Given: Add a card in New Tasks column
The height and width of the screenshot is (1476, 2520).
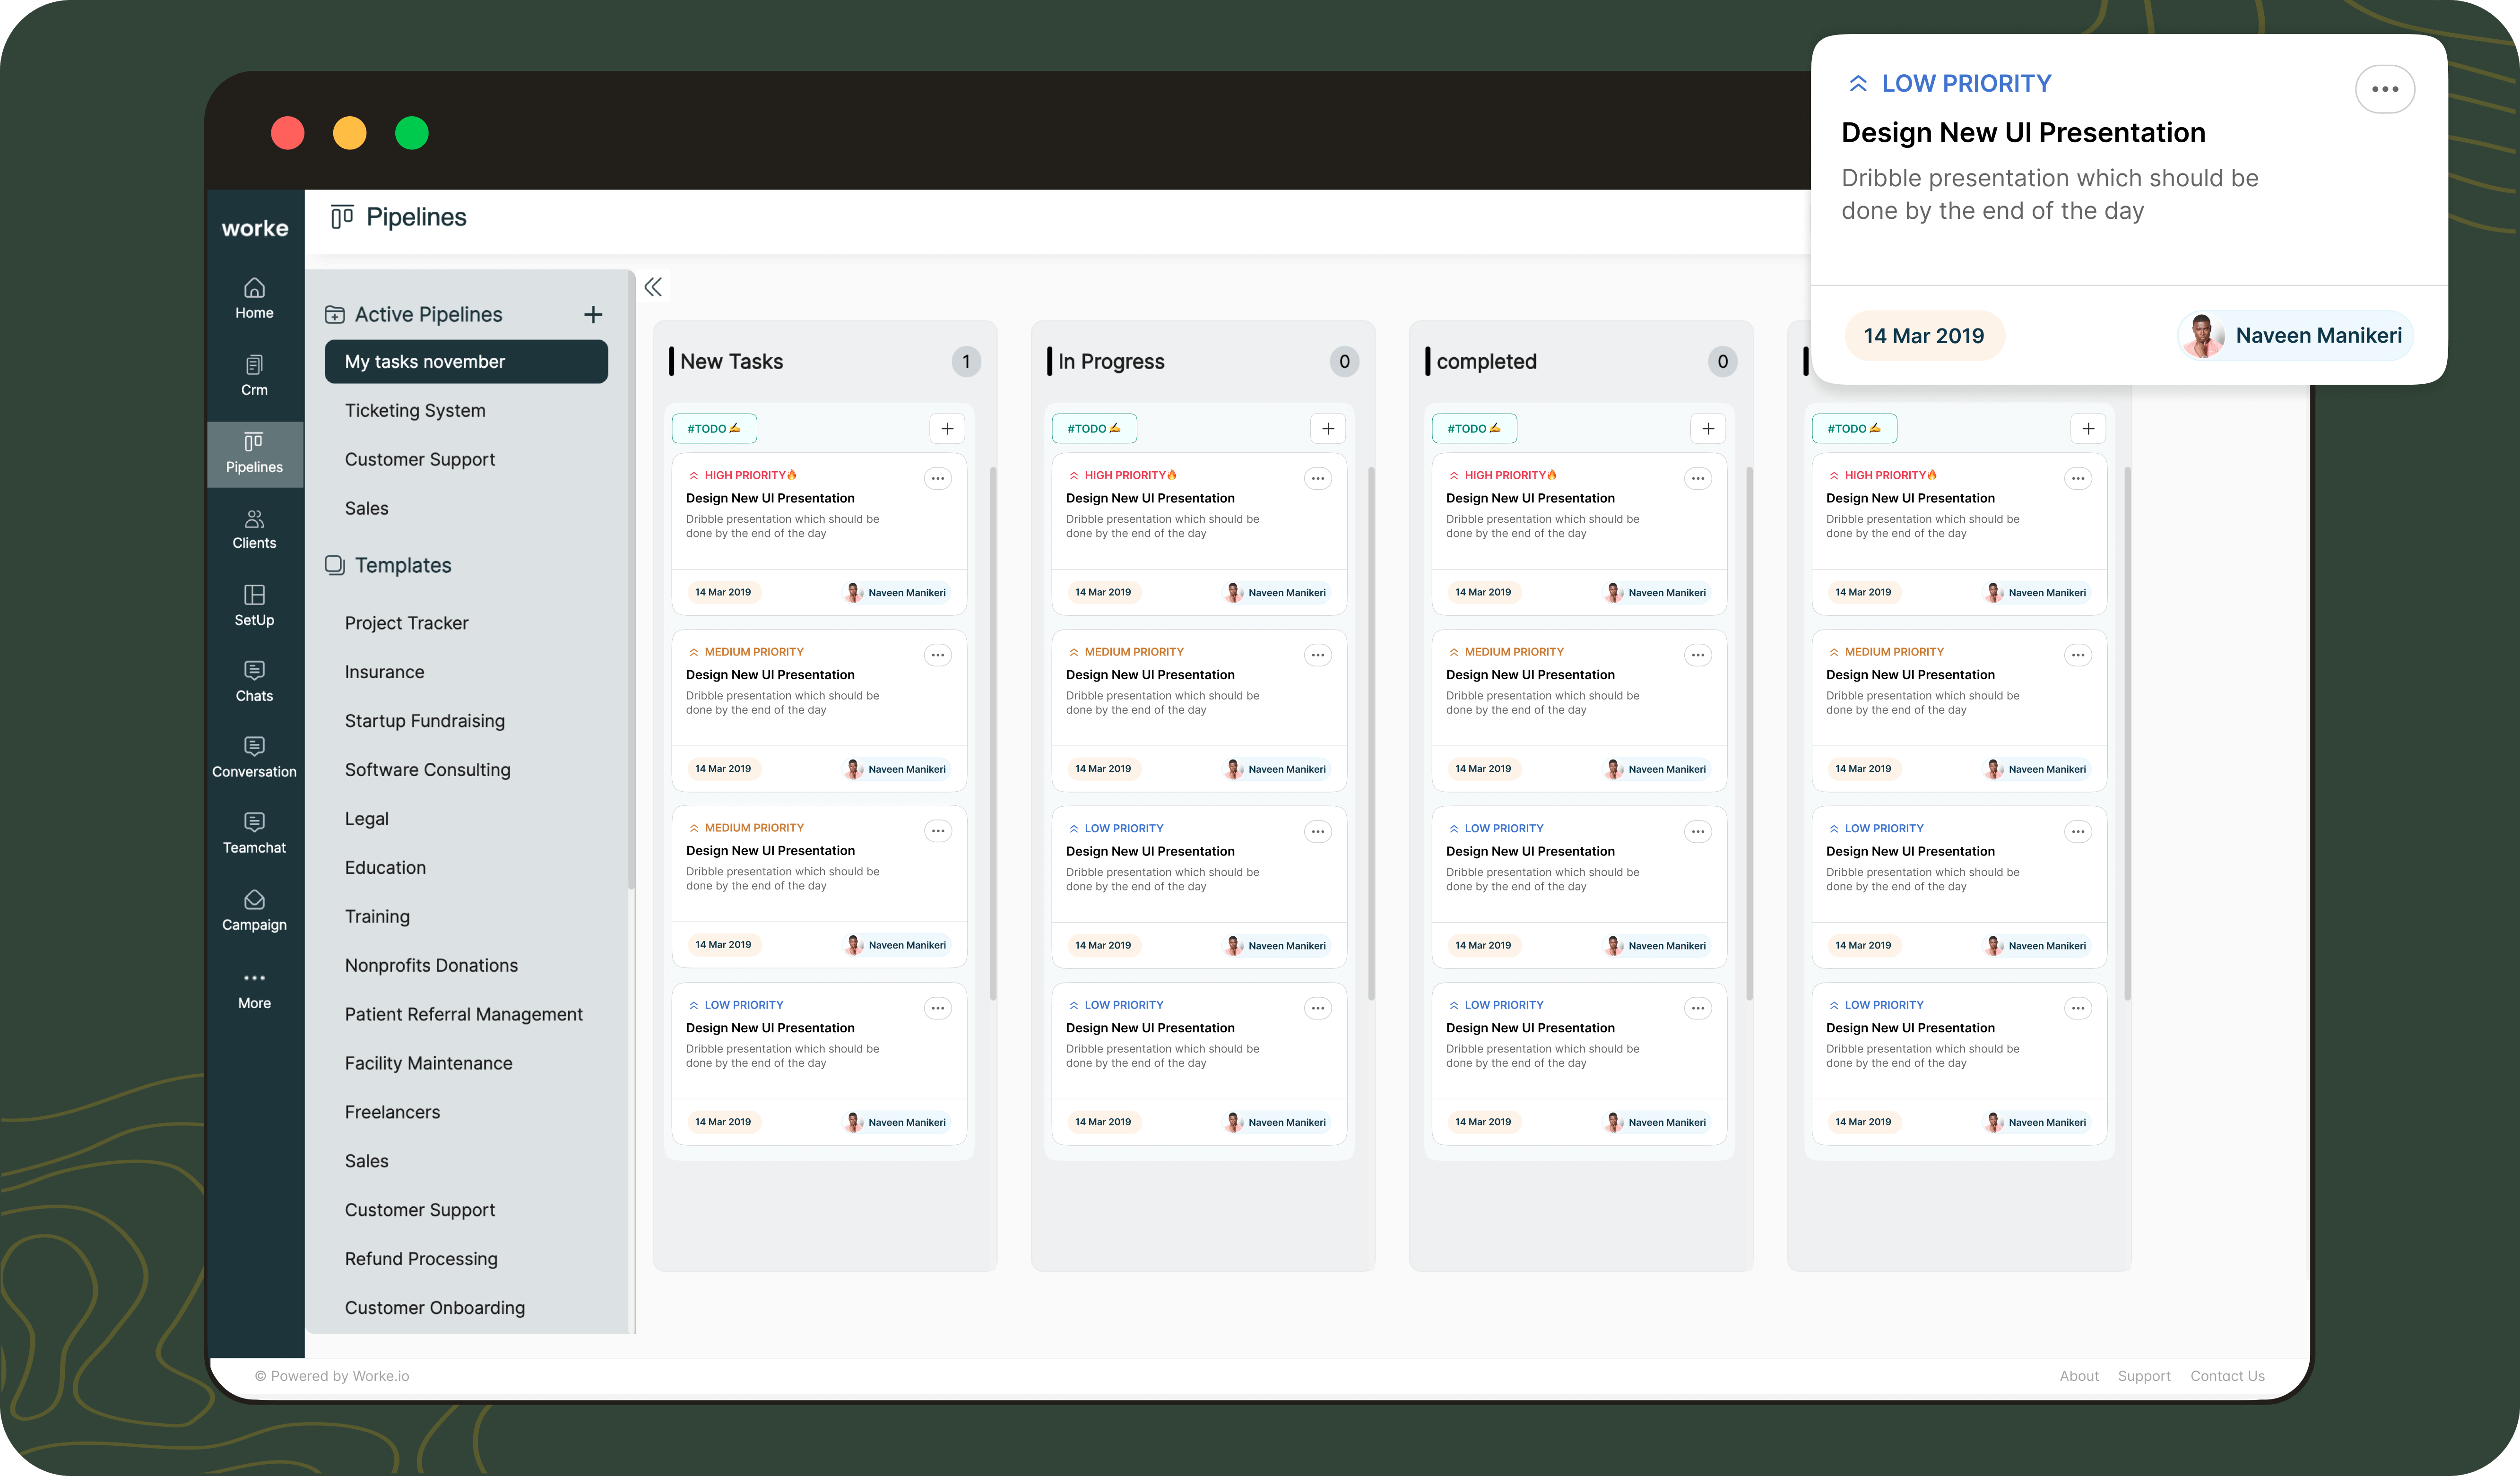Looking at the screenshot, I should [947, 428].
